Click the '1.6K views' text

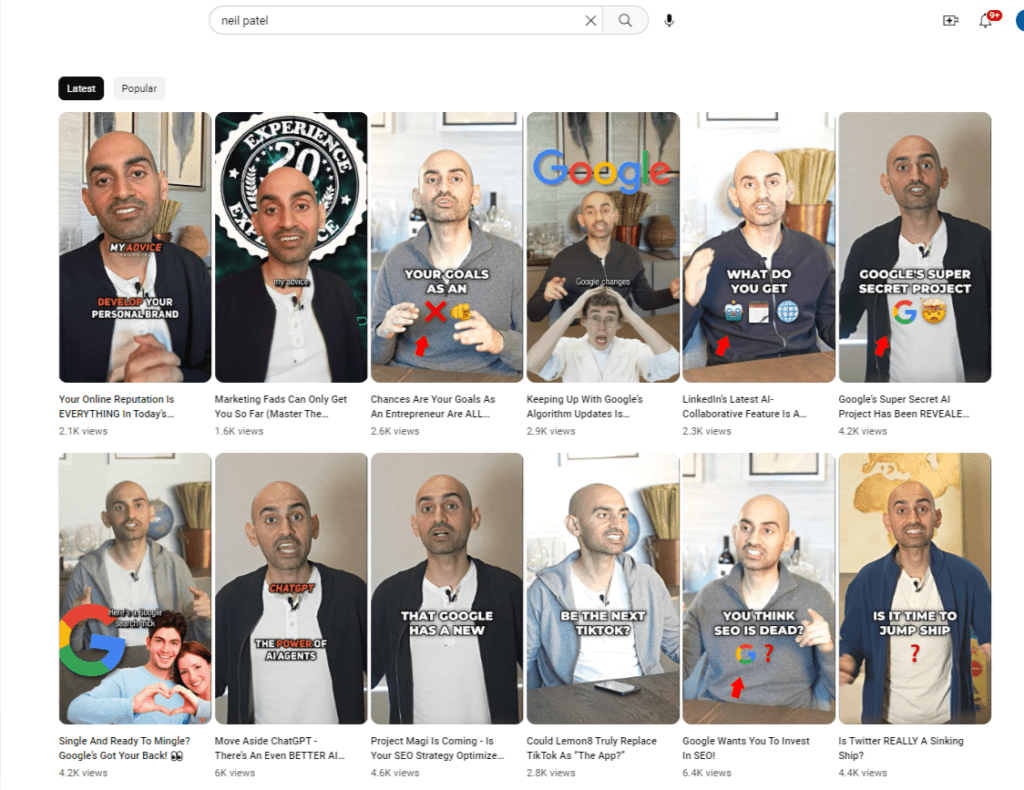click(239, 431)
